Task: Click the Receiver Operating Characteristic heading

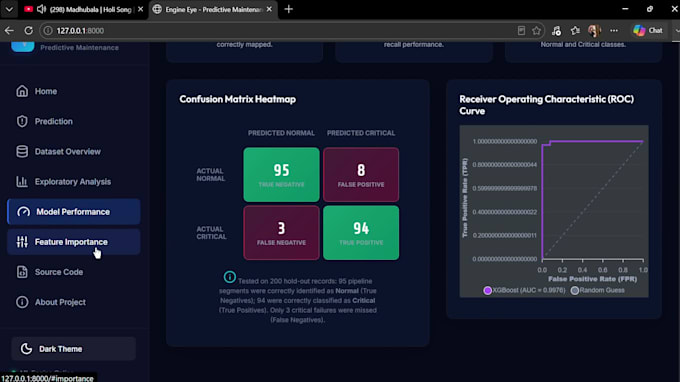Action: pos(546,105)
